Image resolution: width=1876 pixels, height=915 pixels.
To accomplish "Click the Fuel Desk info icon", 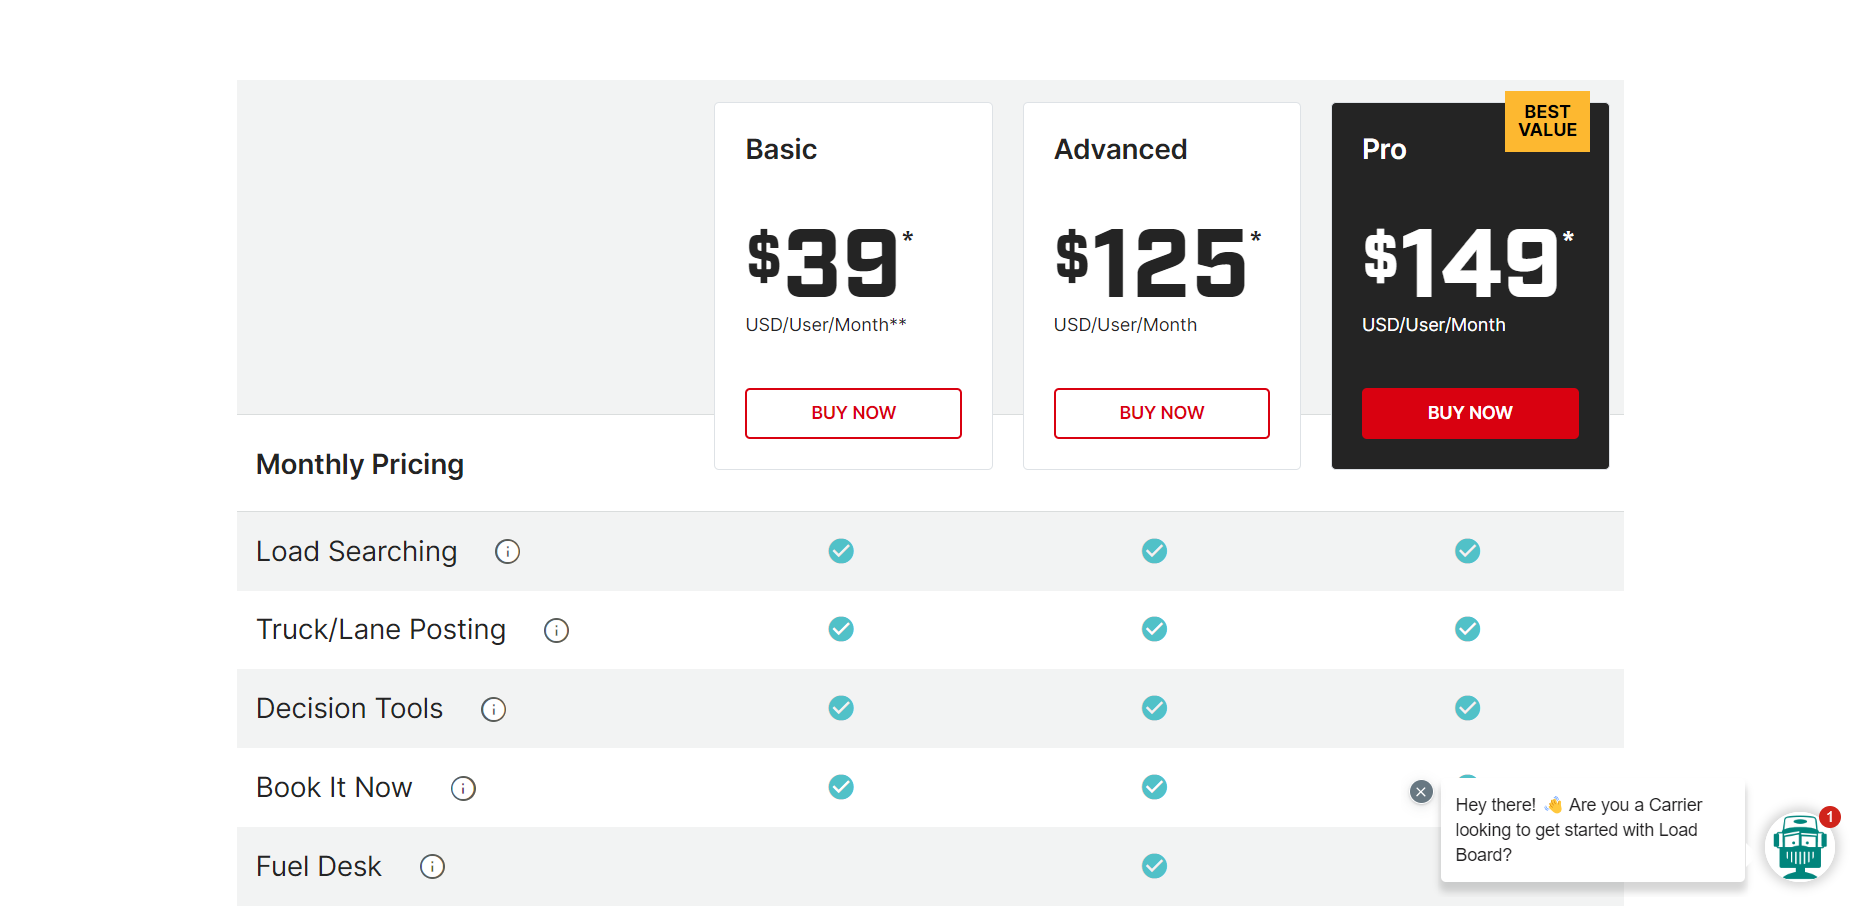I will click(432, 866).
